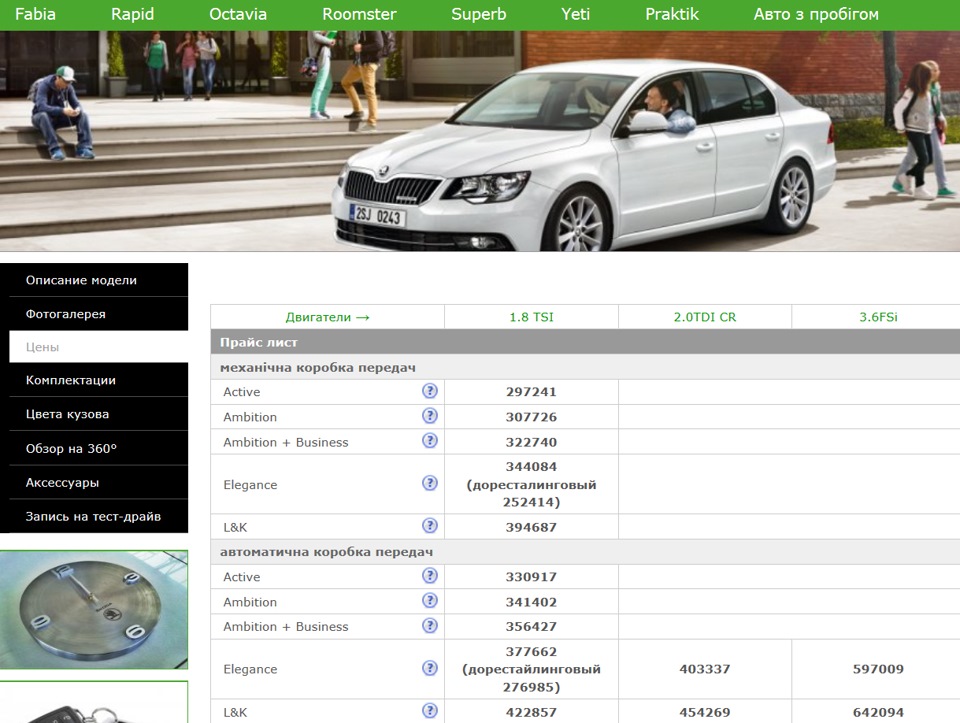Click механічна коробка передач section label

pyautogui.click(x=318, y=367)
